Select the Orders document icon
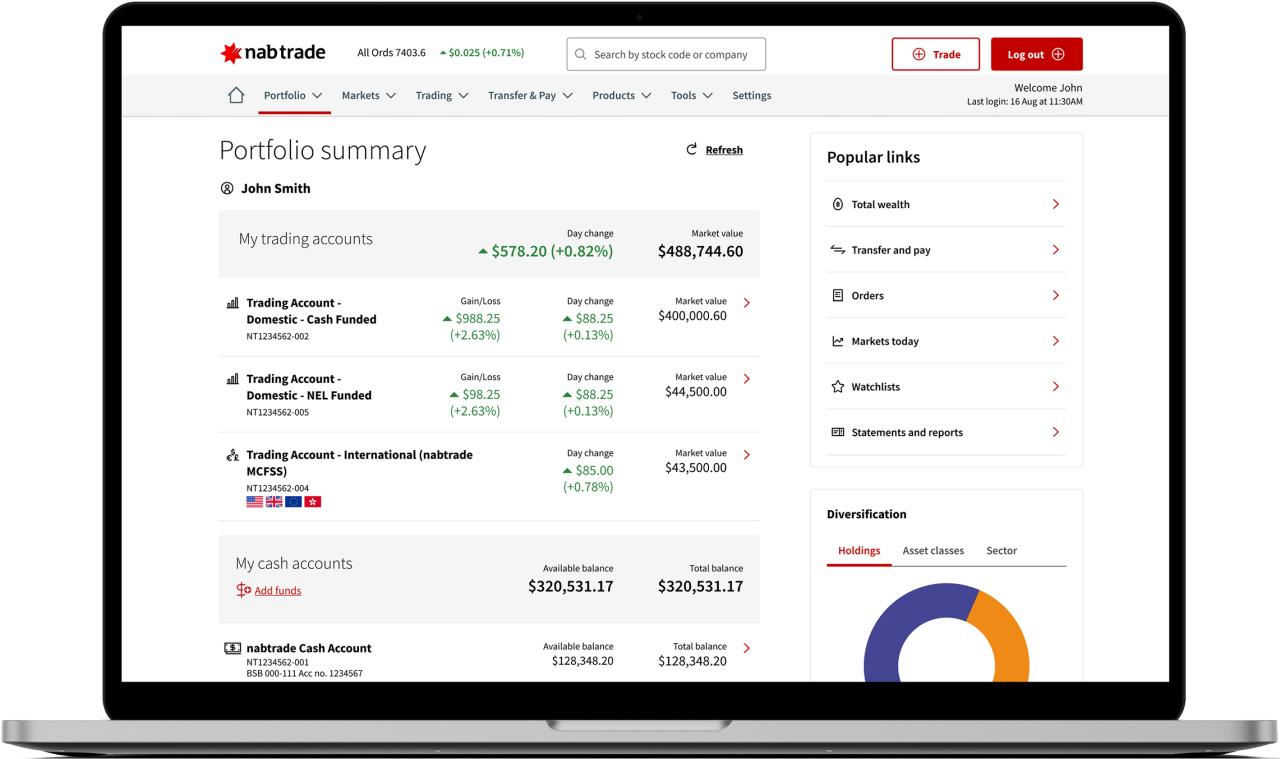 [837, 295]
